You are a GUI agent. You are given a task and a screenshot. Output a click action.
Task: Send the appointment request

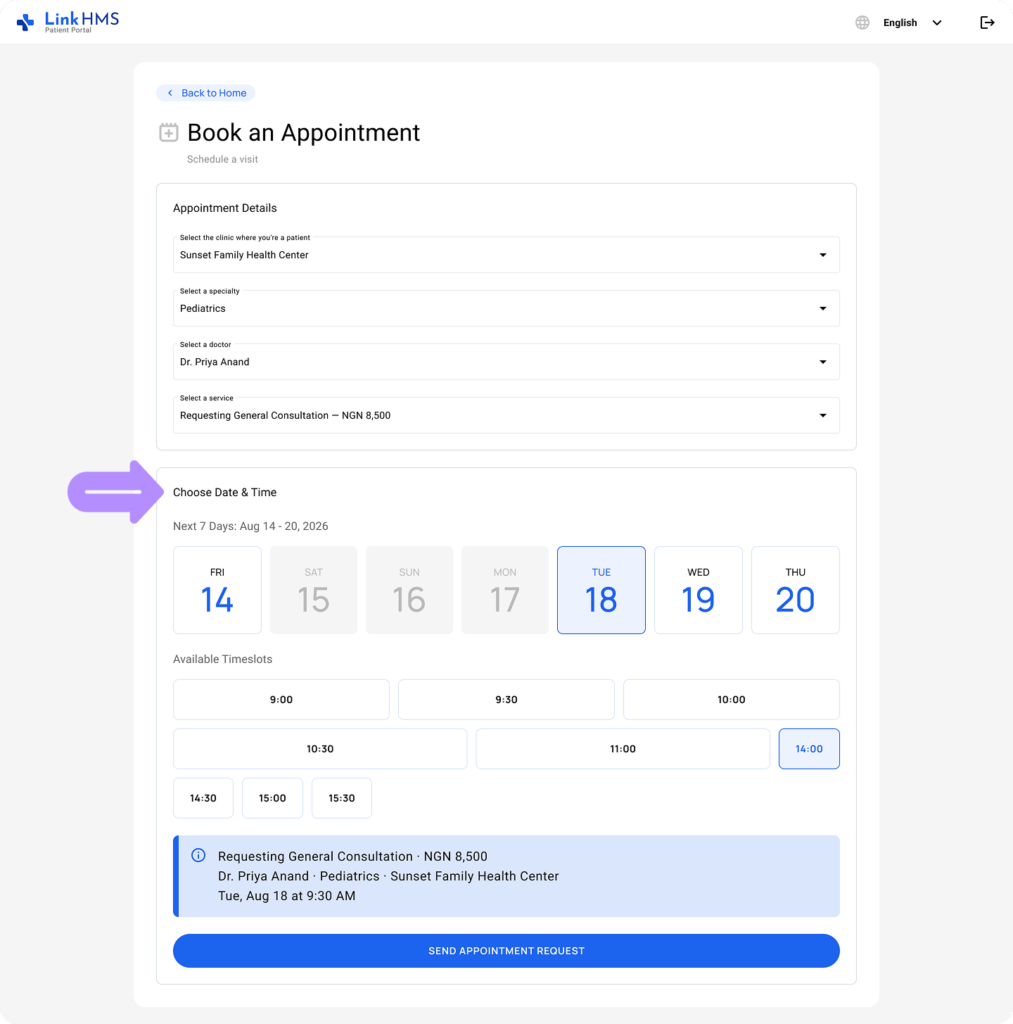pos(506,951)
